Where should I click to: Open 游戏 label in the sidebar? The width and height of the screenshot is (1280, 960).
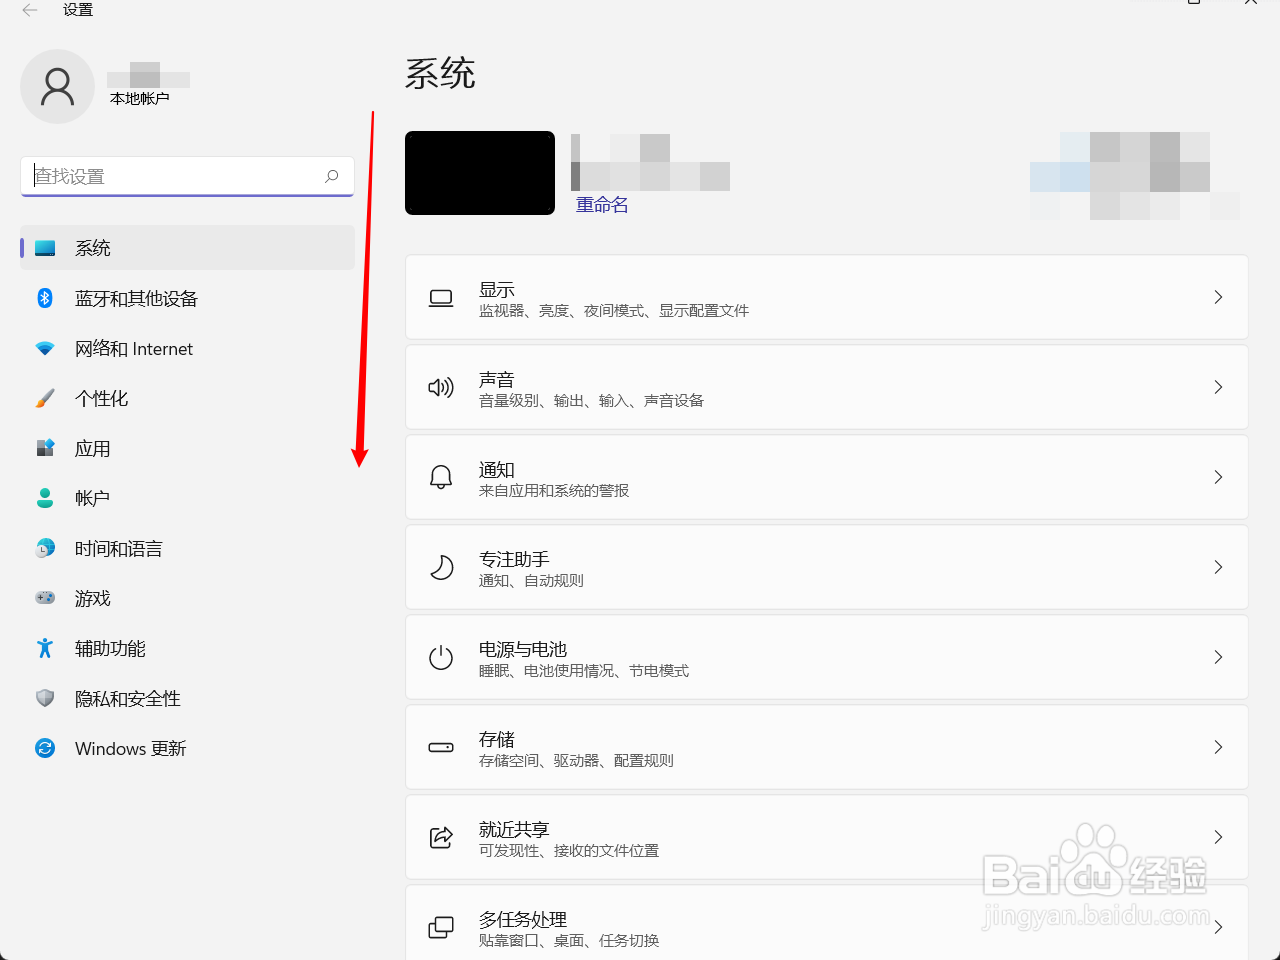click(93, 598)
